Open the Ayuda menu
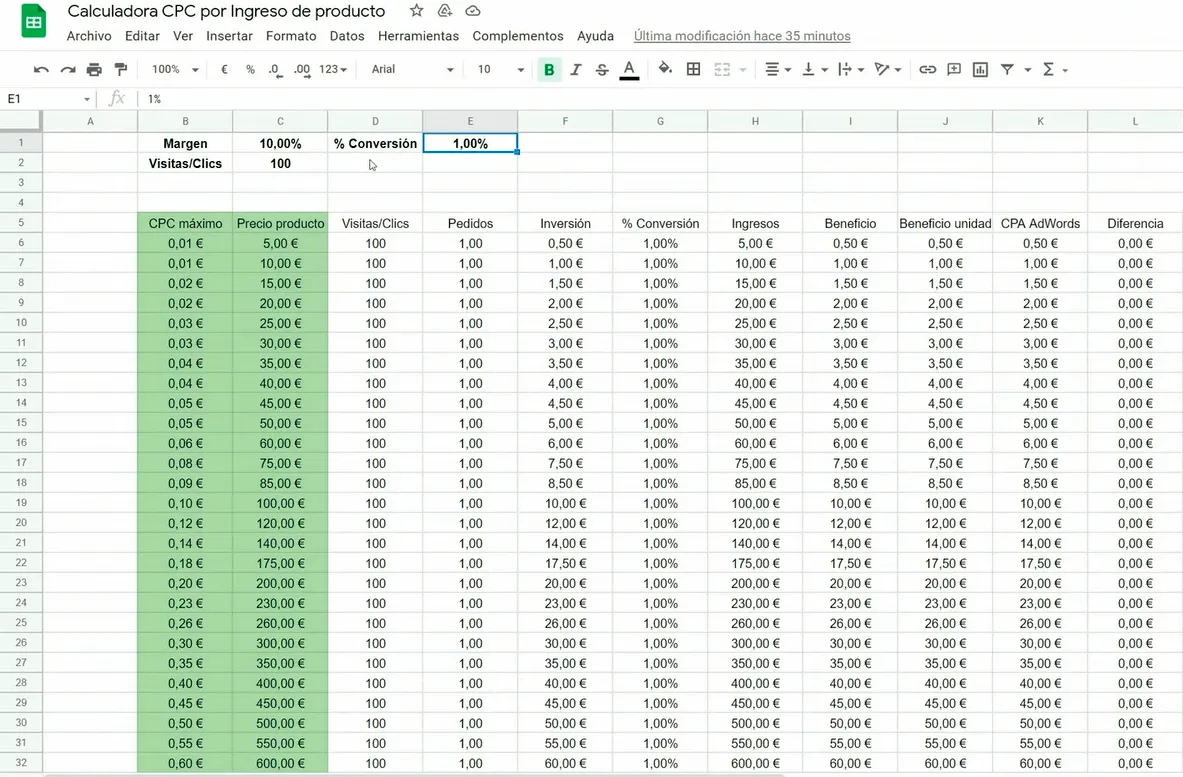The image size is (1183, 777). click(595, 35)
